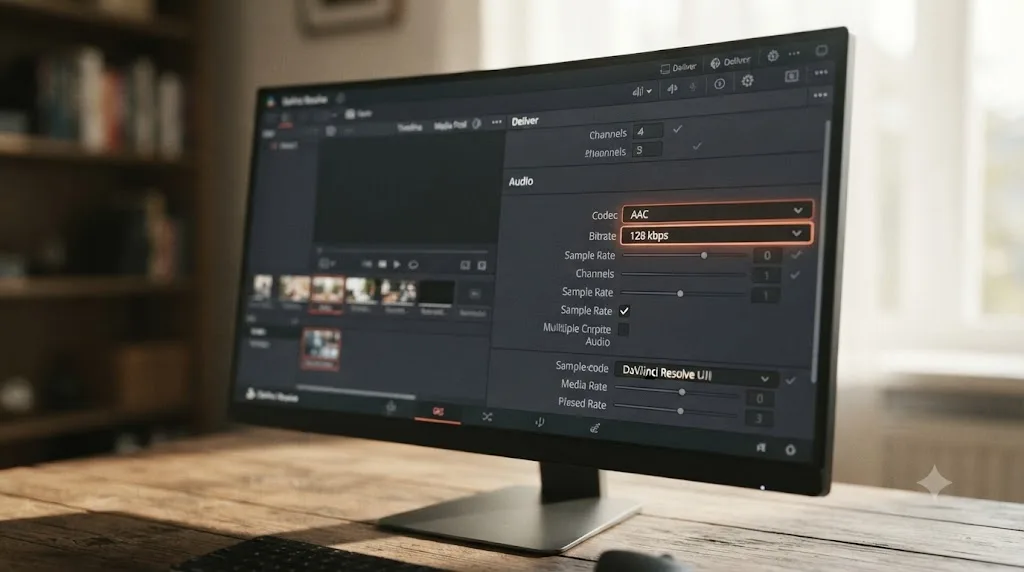Click the DaVinci Resolve logo at bottom left

pyautogui.click(x=250, y=393)
